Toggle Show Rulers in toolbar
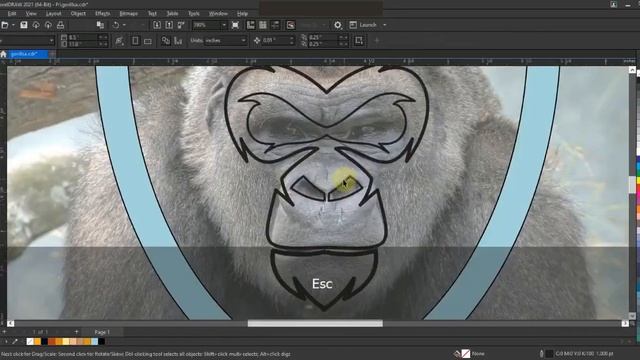Image resolution: width=640 pixels, height=360 pixels. pos(251,25)
